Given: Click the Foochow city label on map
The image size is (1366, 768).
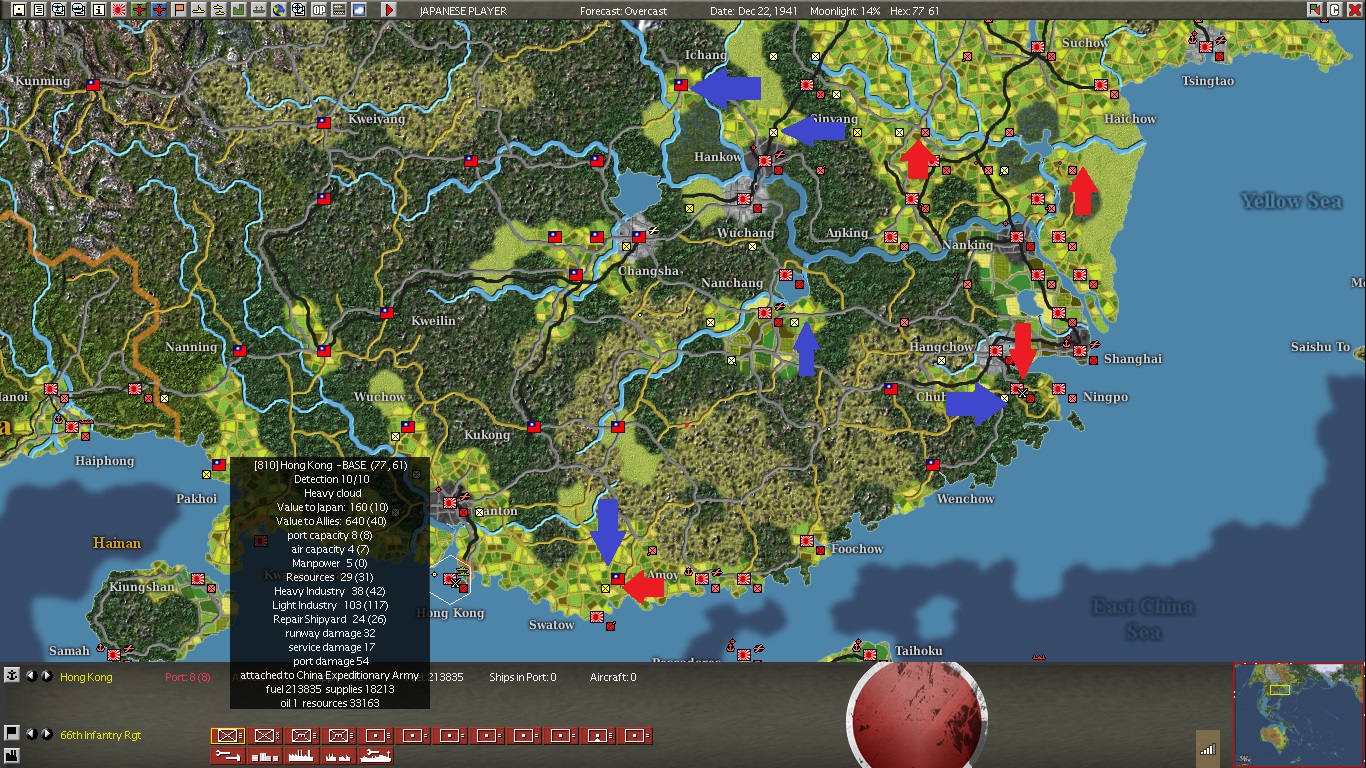Looking at the screenshot, I should tap(857, 549).
